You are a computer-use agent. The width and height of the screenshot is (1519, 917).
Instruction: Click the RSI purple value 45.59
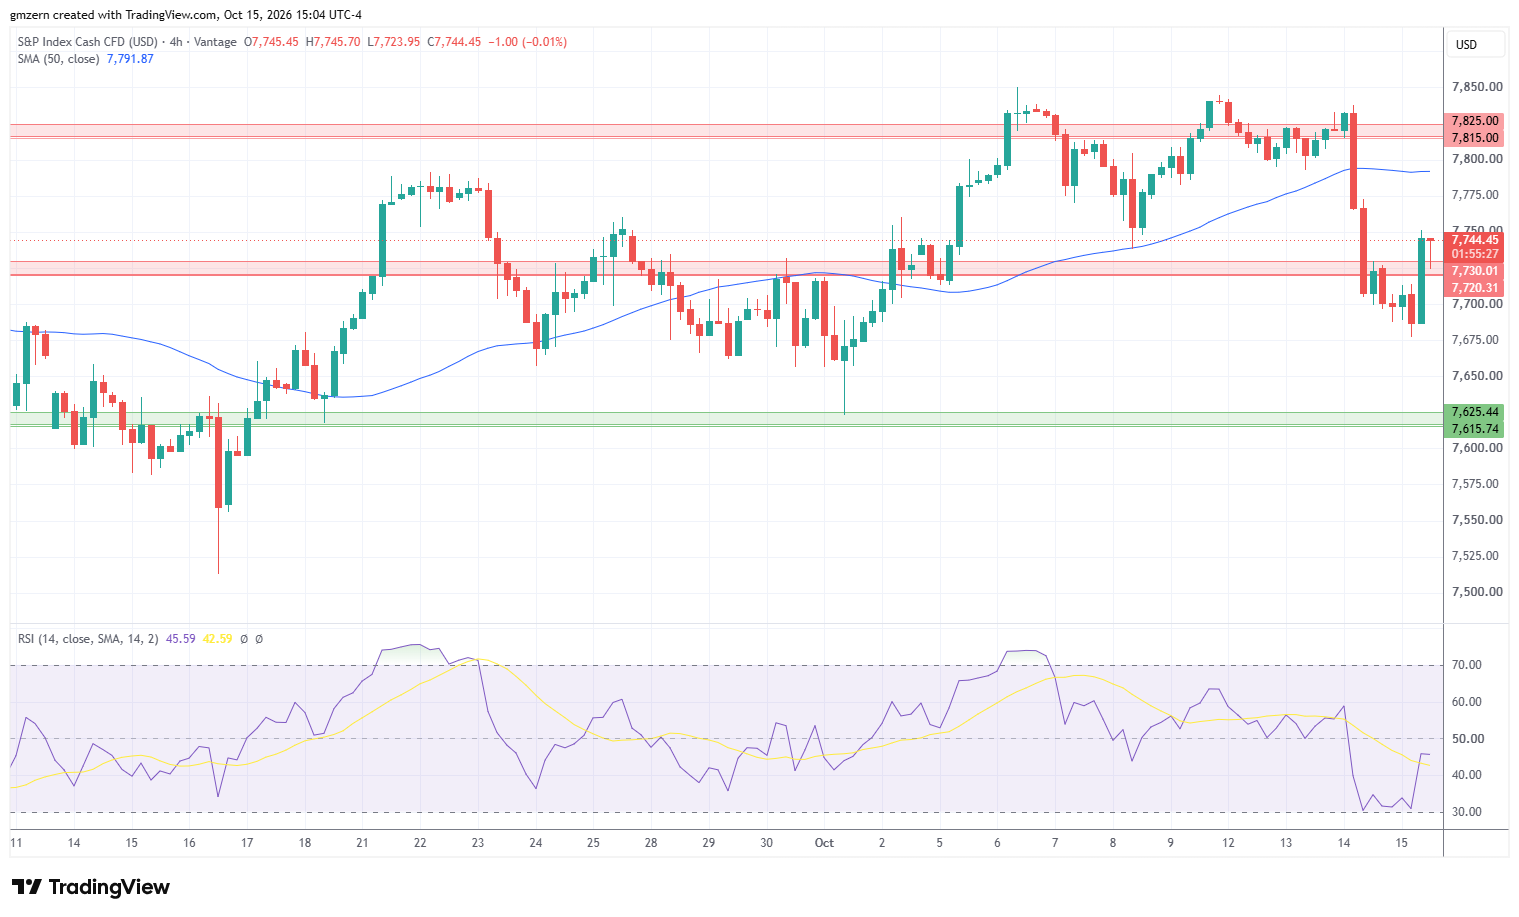[180, 639]
